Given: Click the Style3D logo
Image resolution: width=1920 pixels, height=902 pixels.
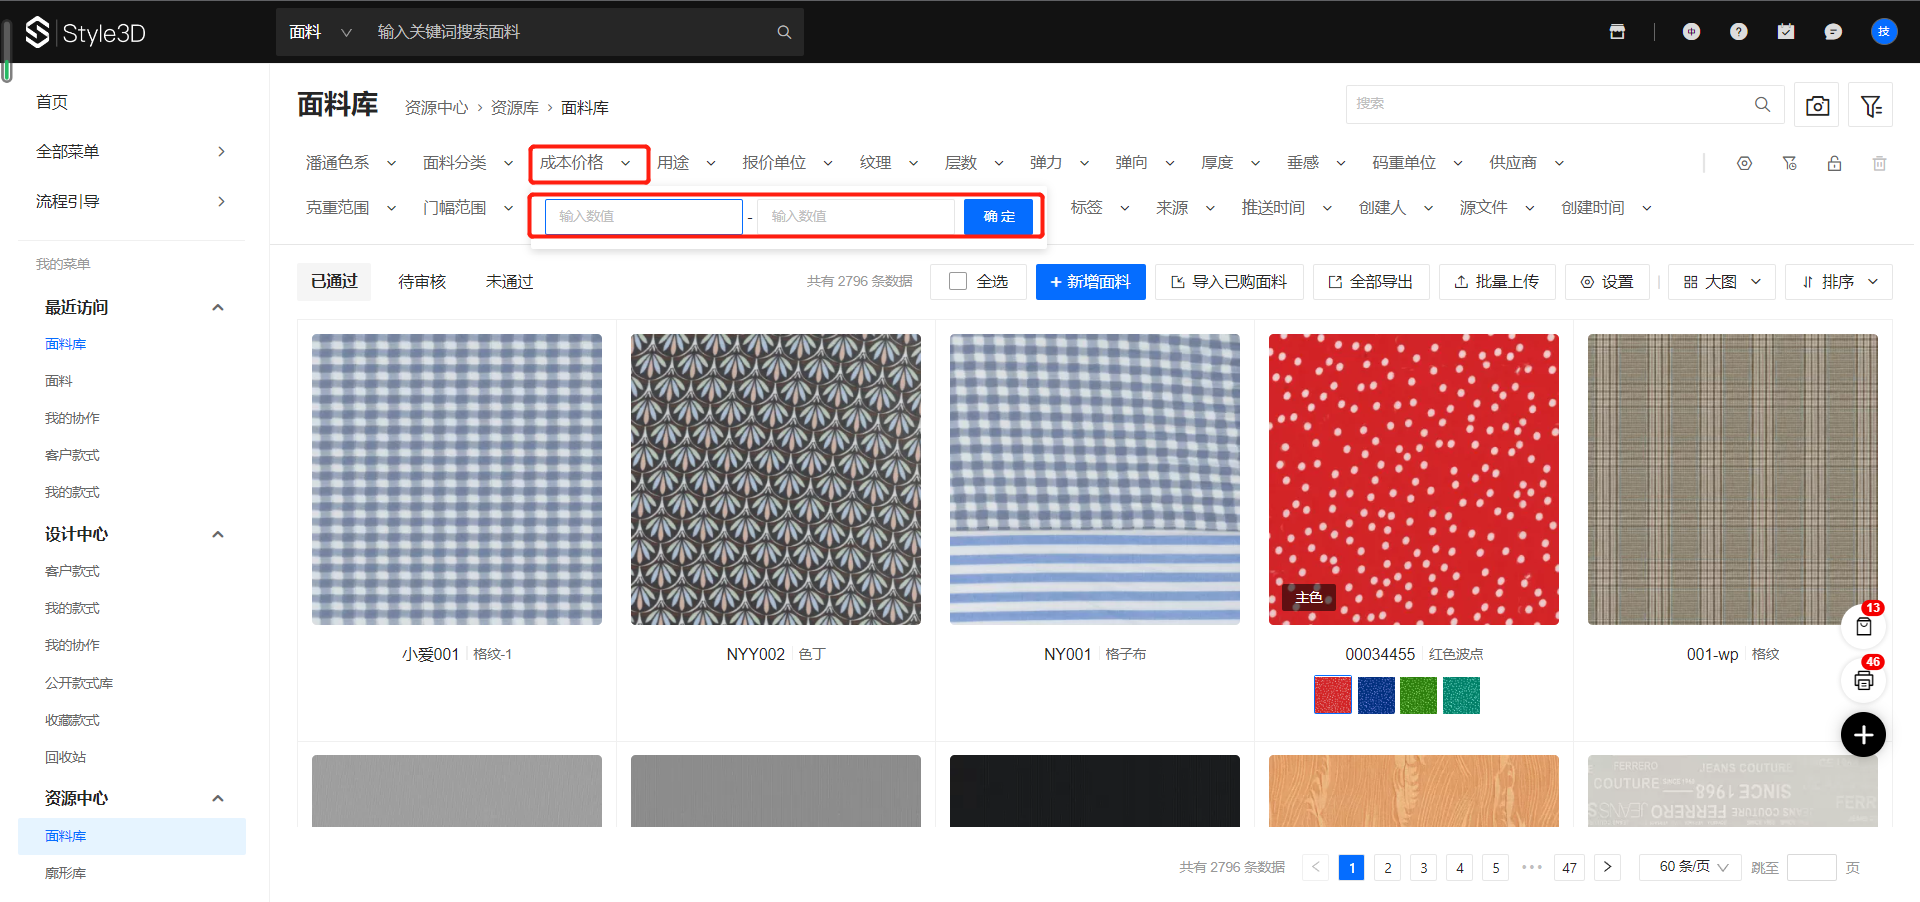Looking at the screenshot, I should coord(85,33).
